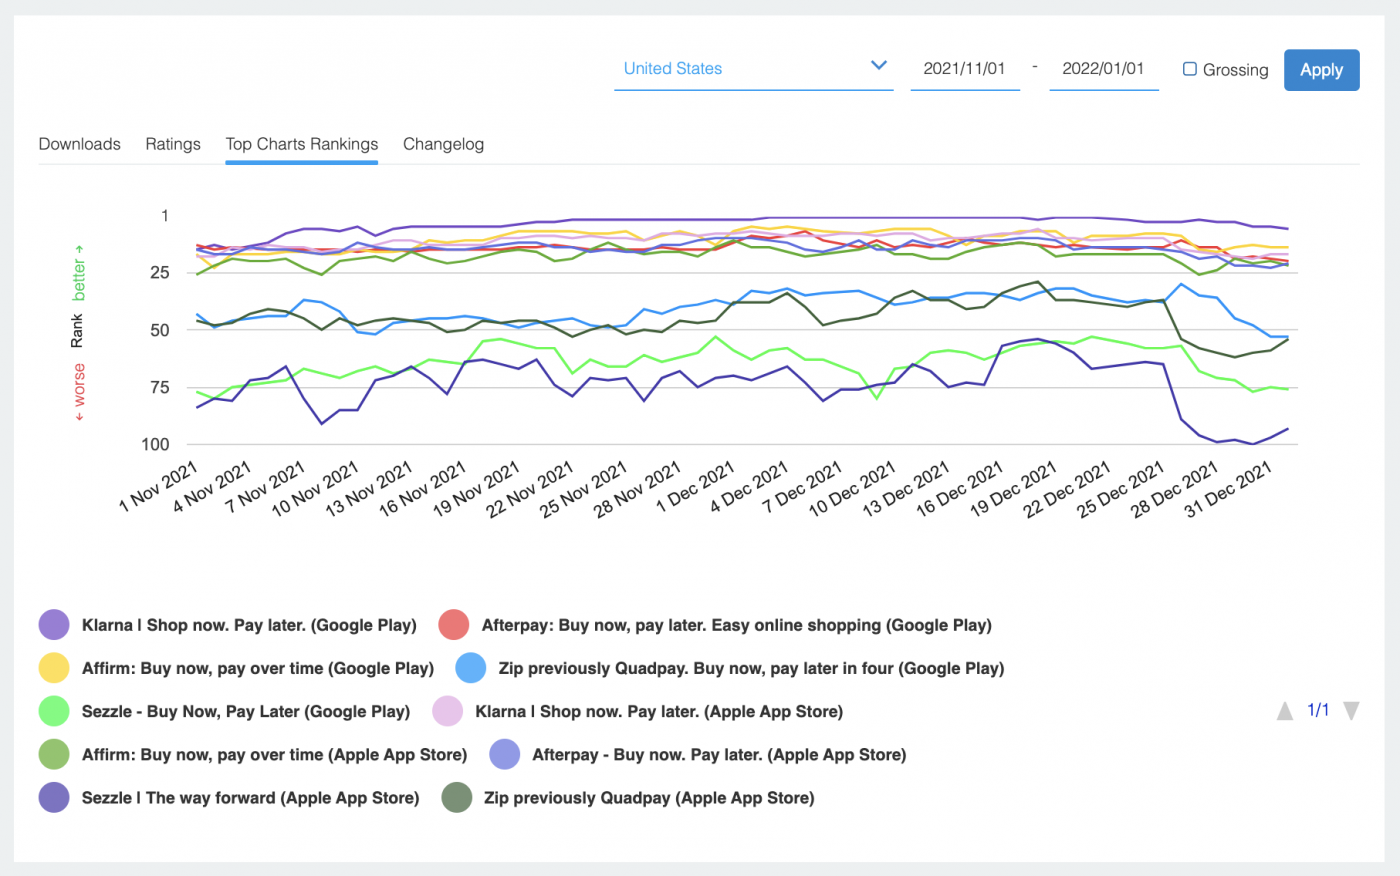Switch to the Downloads tab

pyautogui.click(x=79, y=144)
